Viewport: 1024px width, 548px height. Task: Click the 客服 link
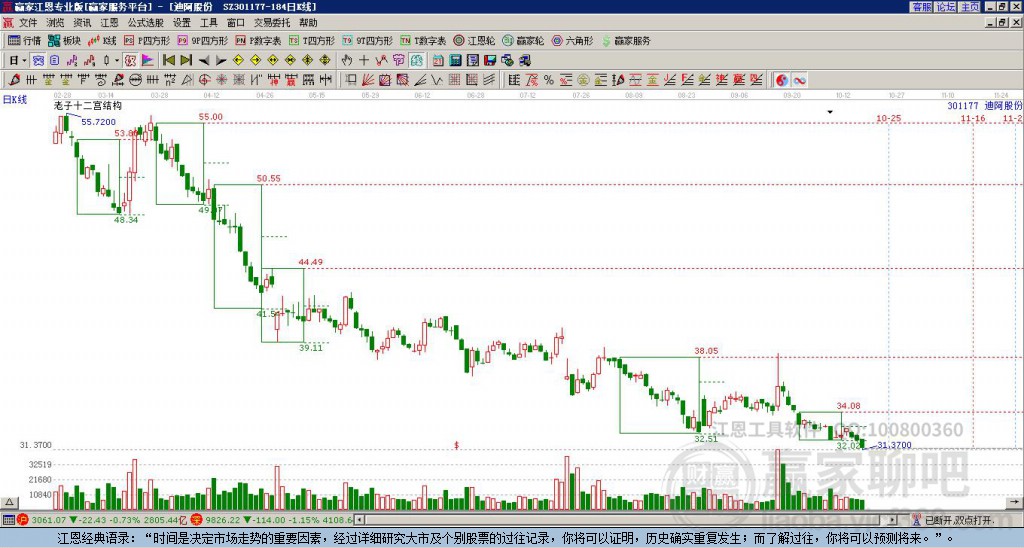921,7
